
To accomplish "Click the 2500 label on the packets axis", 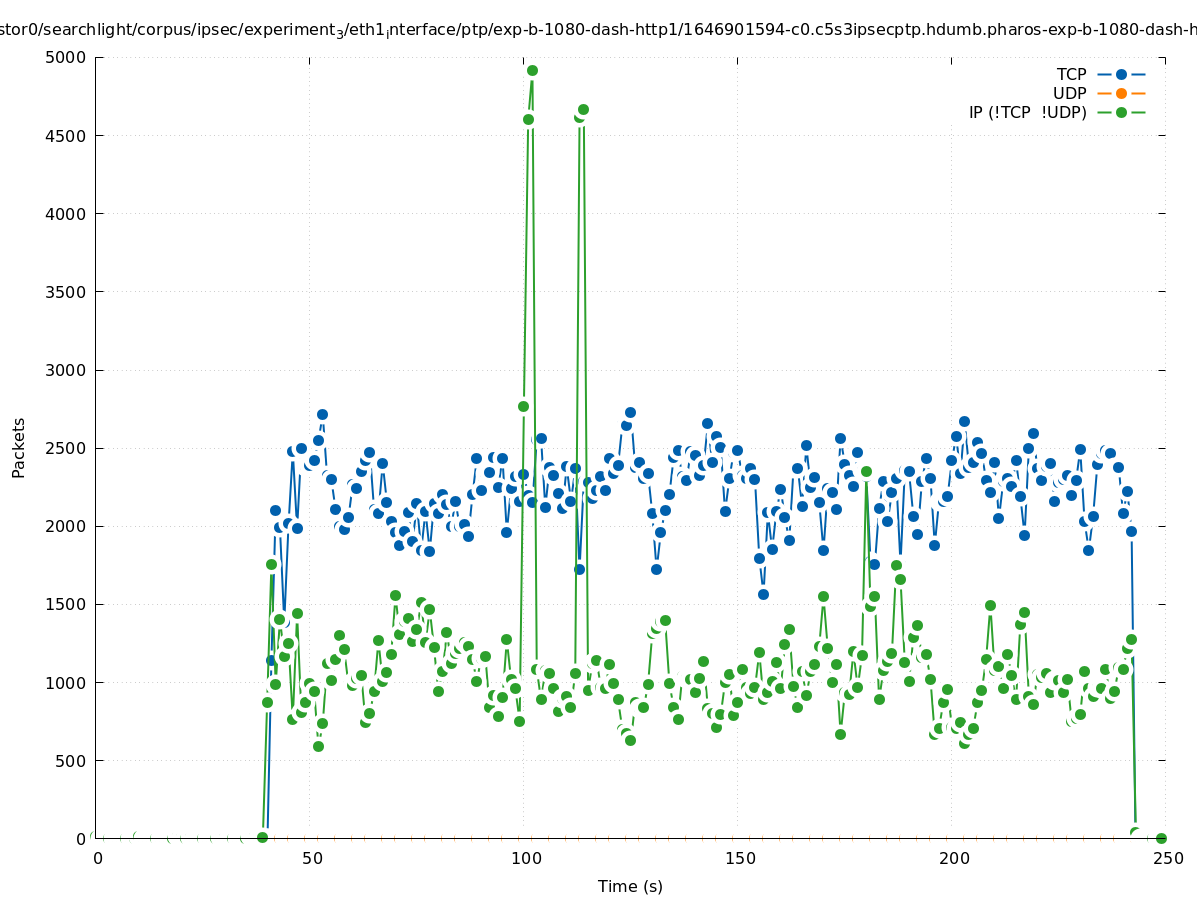I will pos(66,448).
